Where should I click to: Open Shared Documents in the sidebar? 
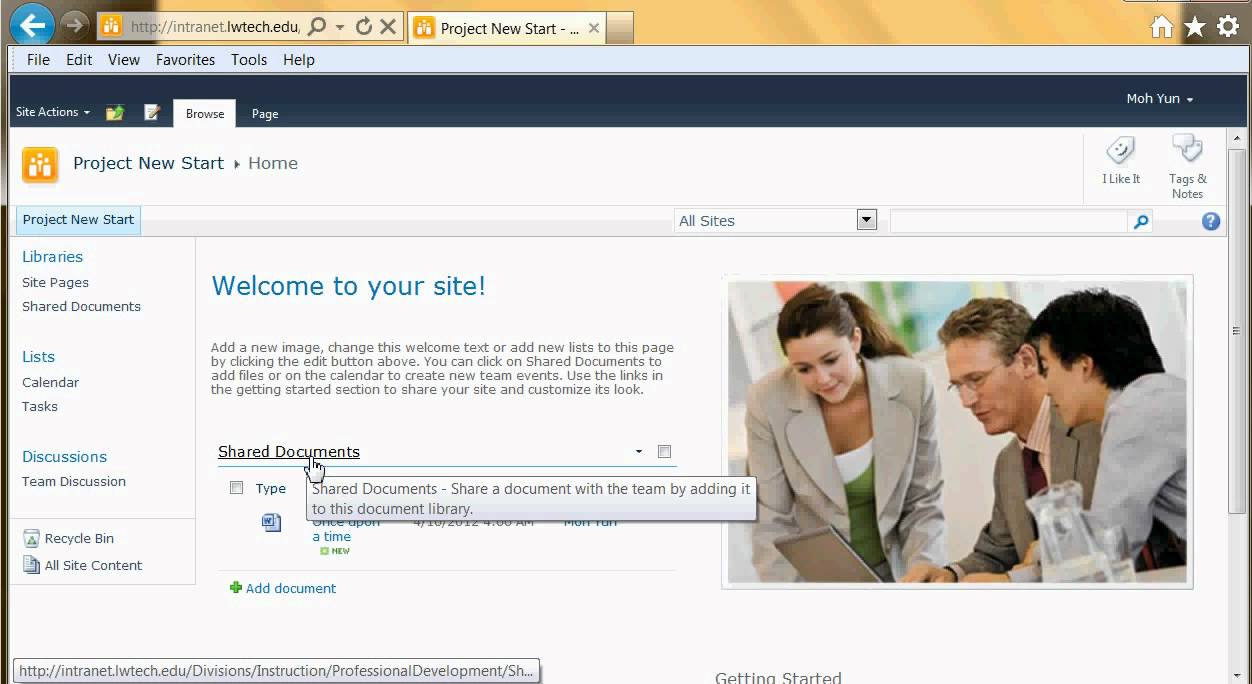pos(81,307)
